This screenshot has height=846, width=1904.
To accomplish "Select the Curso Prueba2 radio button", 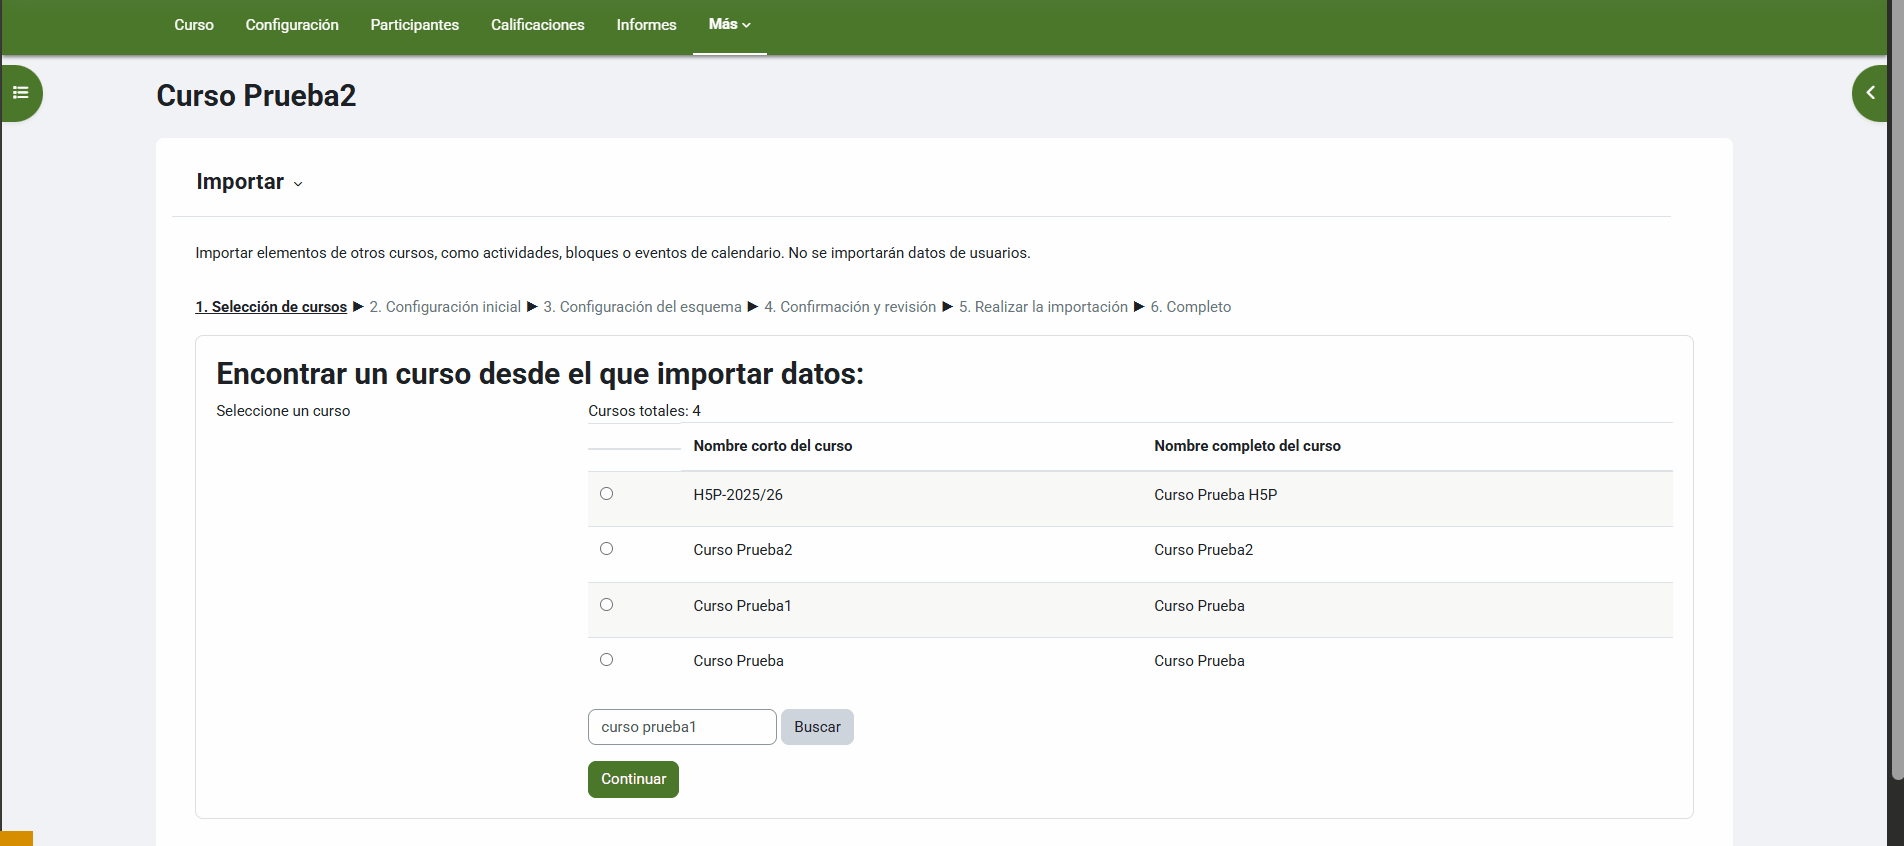I will click(606, 549).
